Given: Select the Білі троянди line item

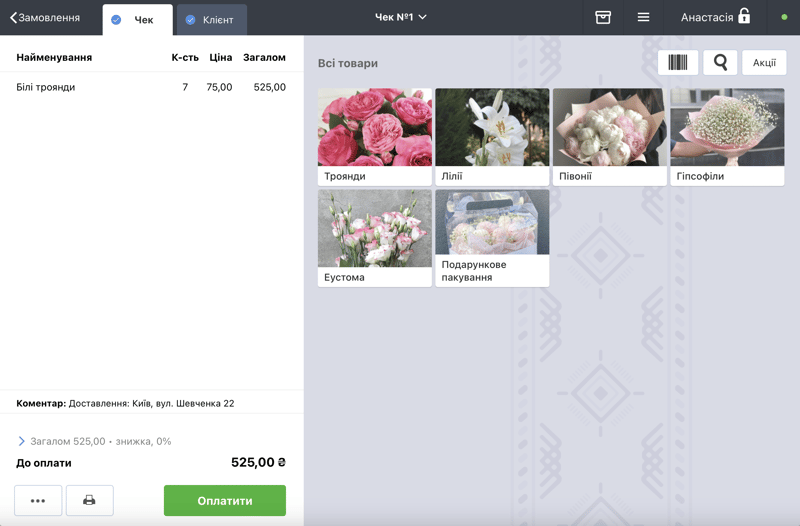Looking at the screenshot, I should [x=150, y=87].
